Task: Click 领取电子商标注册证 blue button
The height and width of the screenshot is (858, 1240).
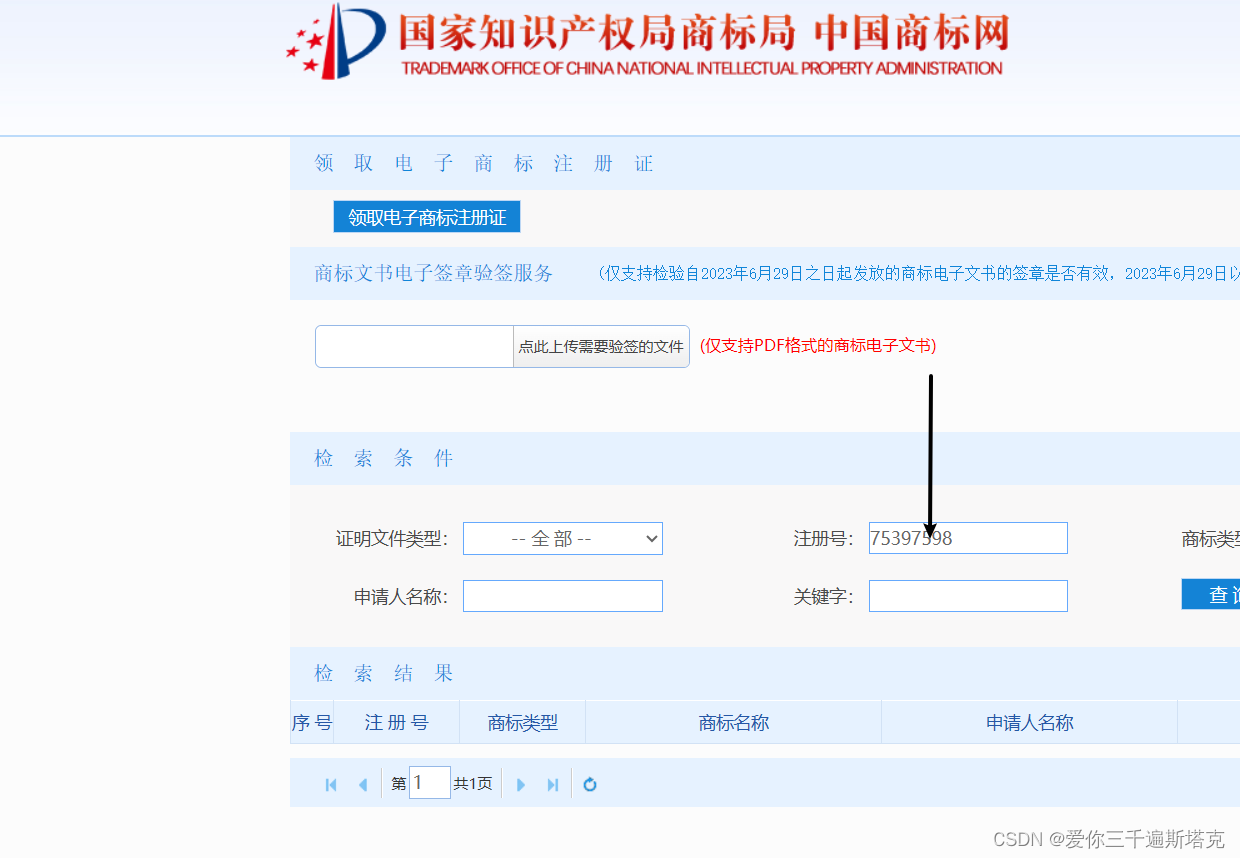Action: click(427, 217)
